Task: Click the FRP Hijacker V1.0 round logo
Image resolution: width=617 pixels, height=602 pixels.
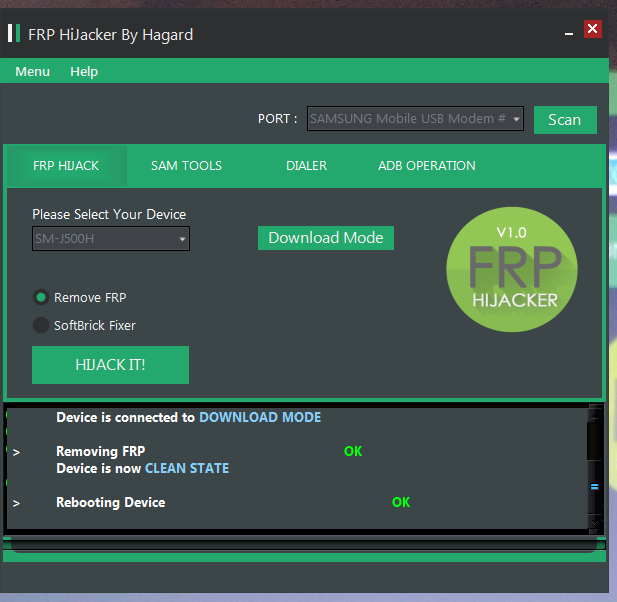Action: (512, 270)
